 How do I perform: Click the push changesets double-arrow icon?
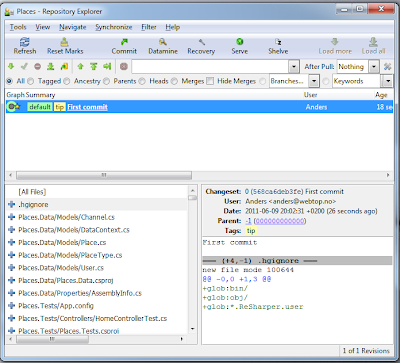93,66
